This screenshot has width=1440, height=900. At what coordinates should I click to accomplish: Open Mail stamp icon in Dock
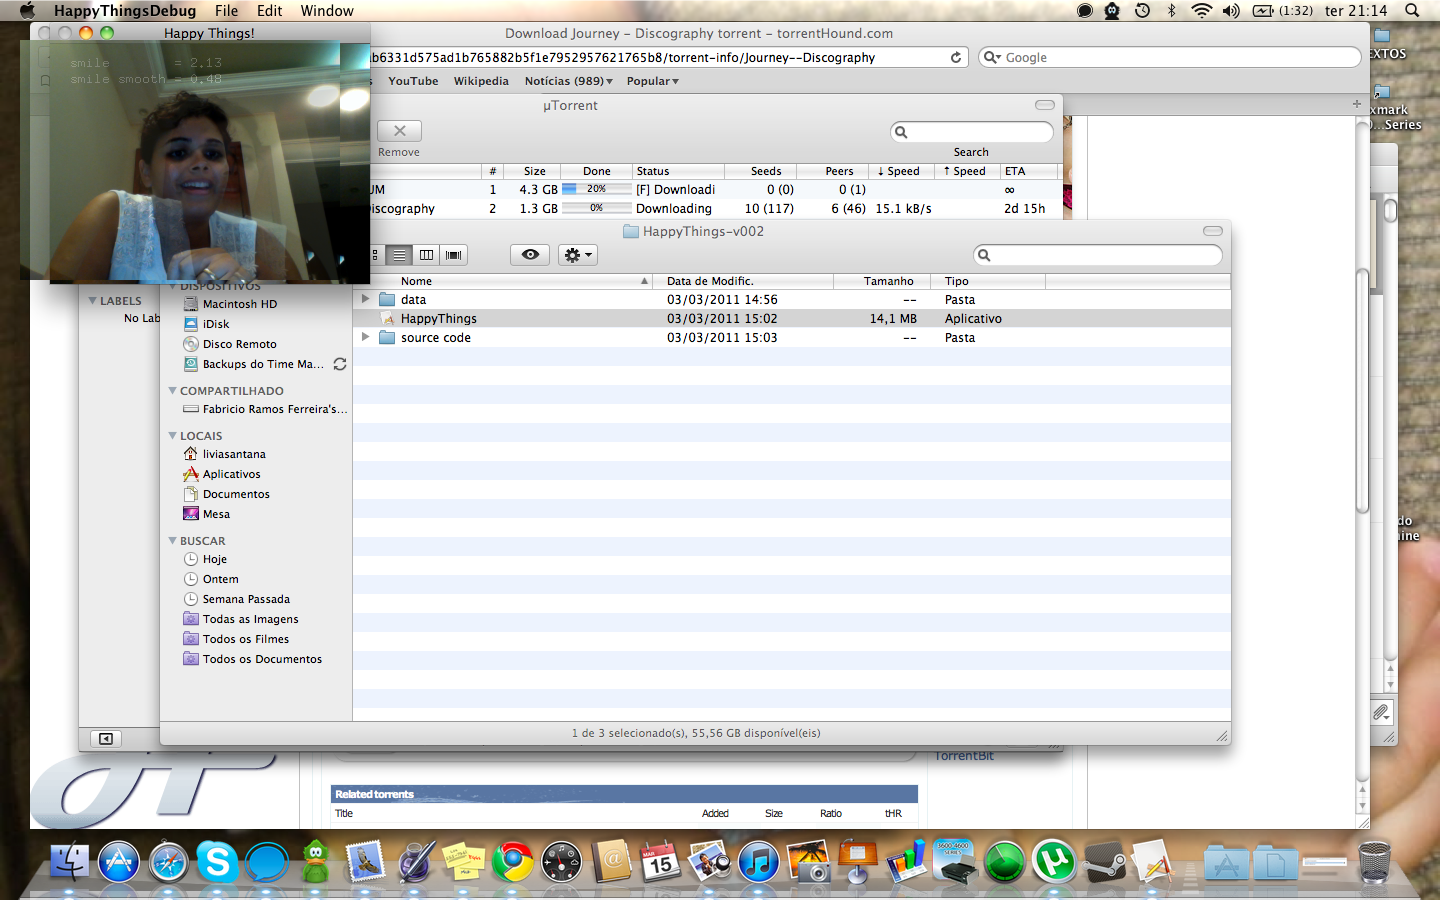coord(365,861)
